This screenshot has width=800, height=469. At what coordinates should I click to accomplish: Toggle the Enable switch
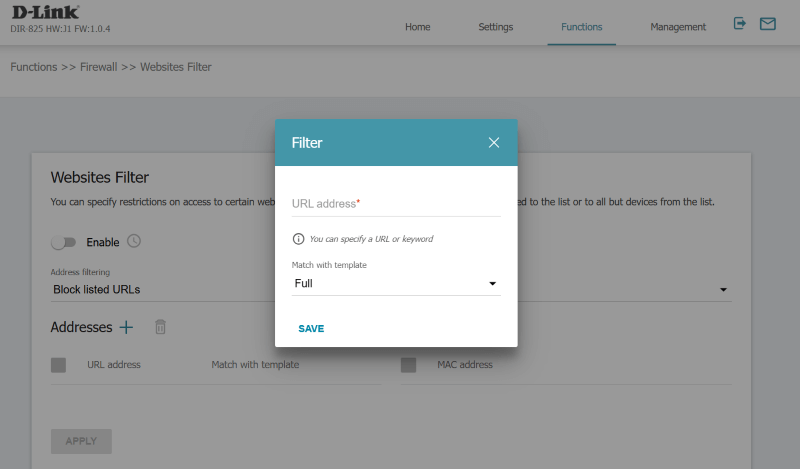pos(63,242)
